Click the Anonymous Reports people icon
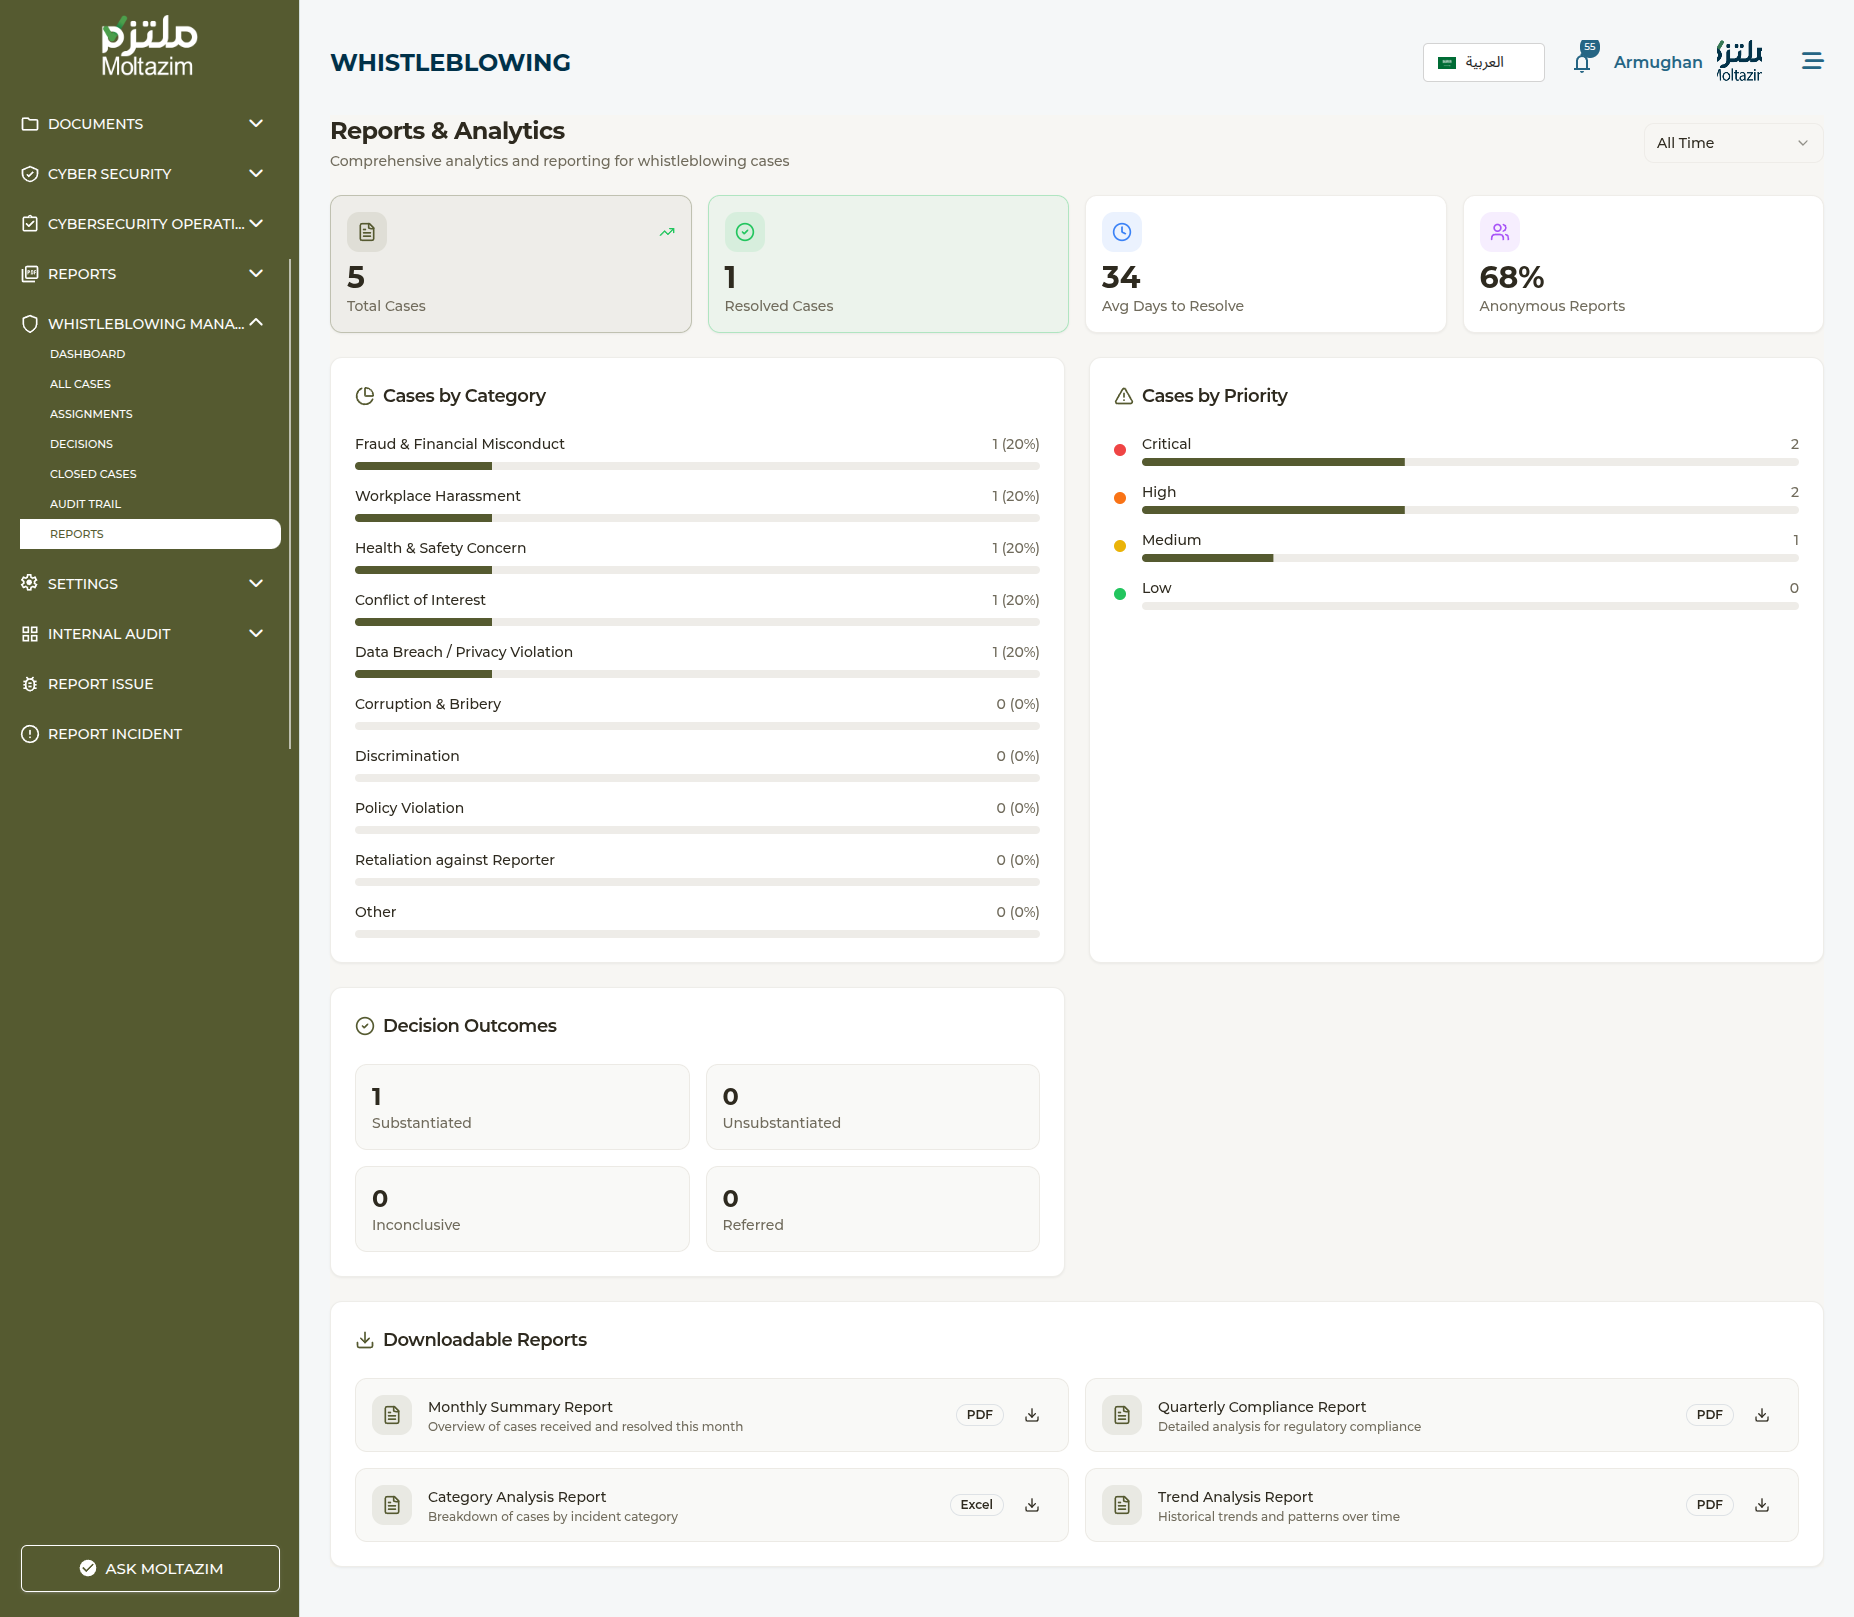 1499,232
